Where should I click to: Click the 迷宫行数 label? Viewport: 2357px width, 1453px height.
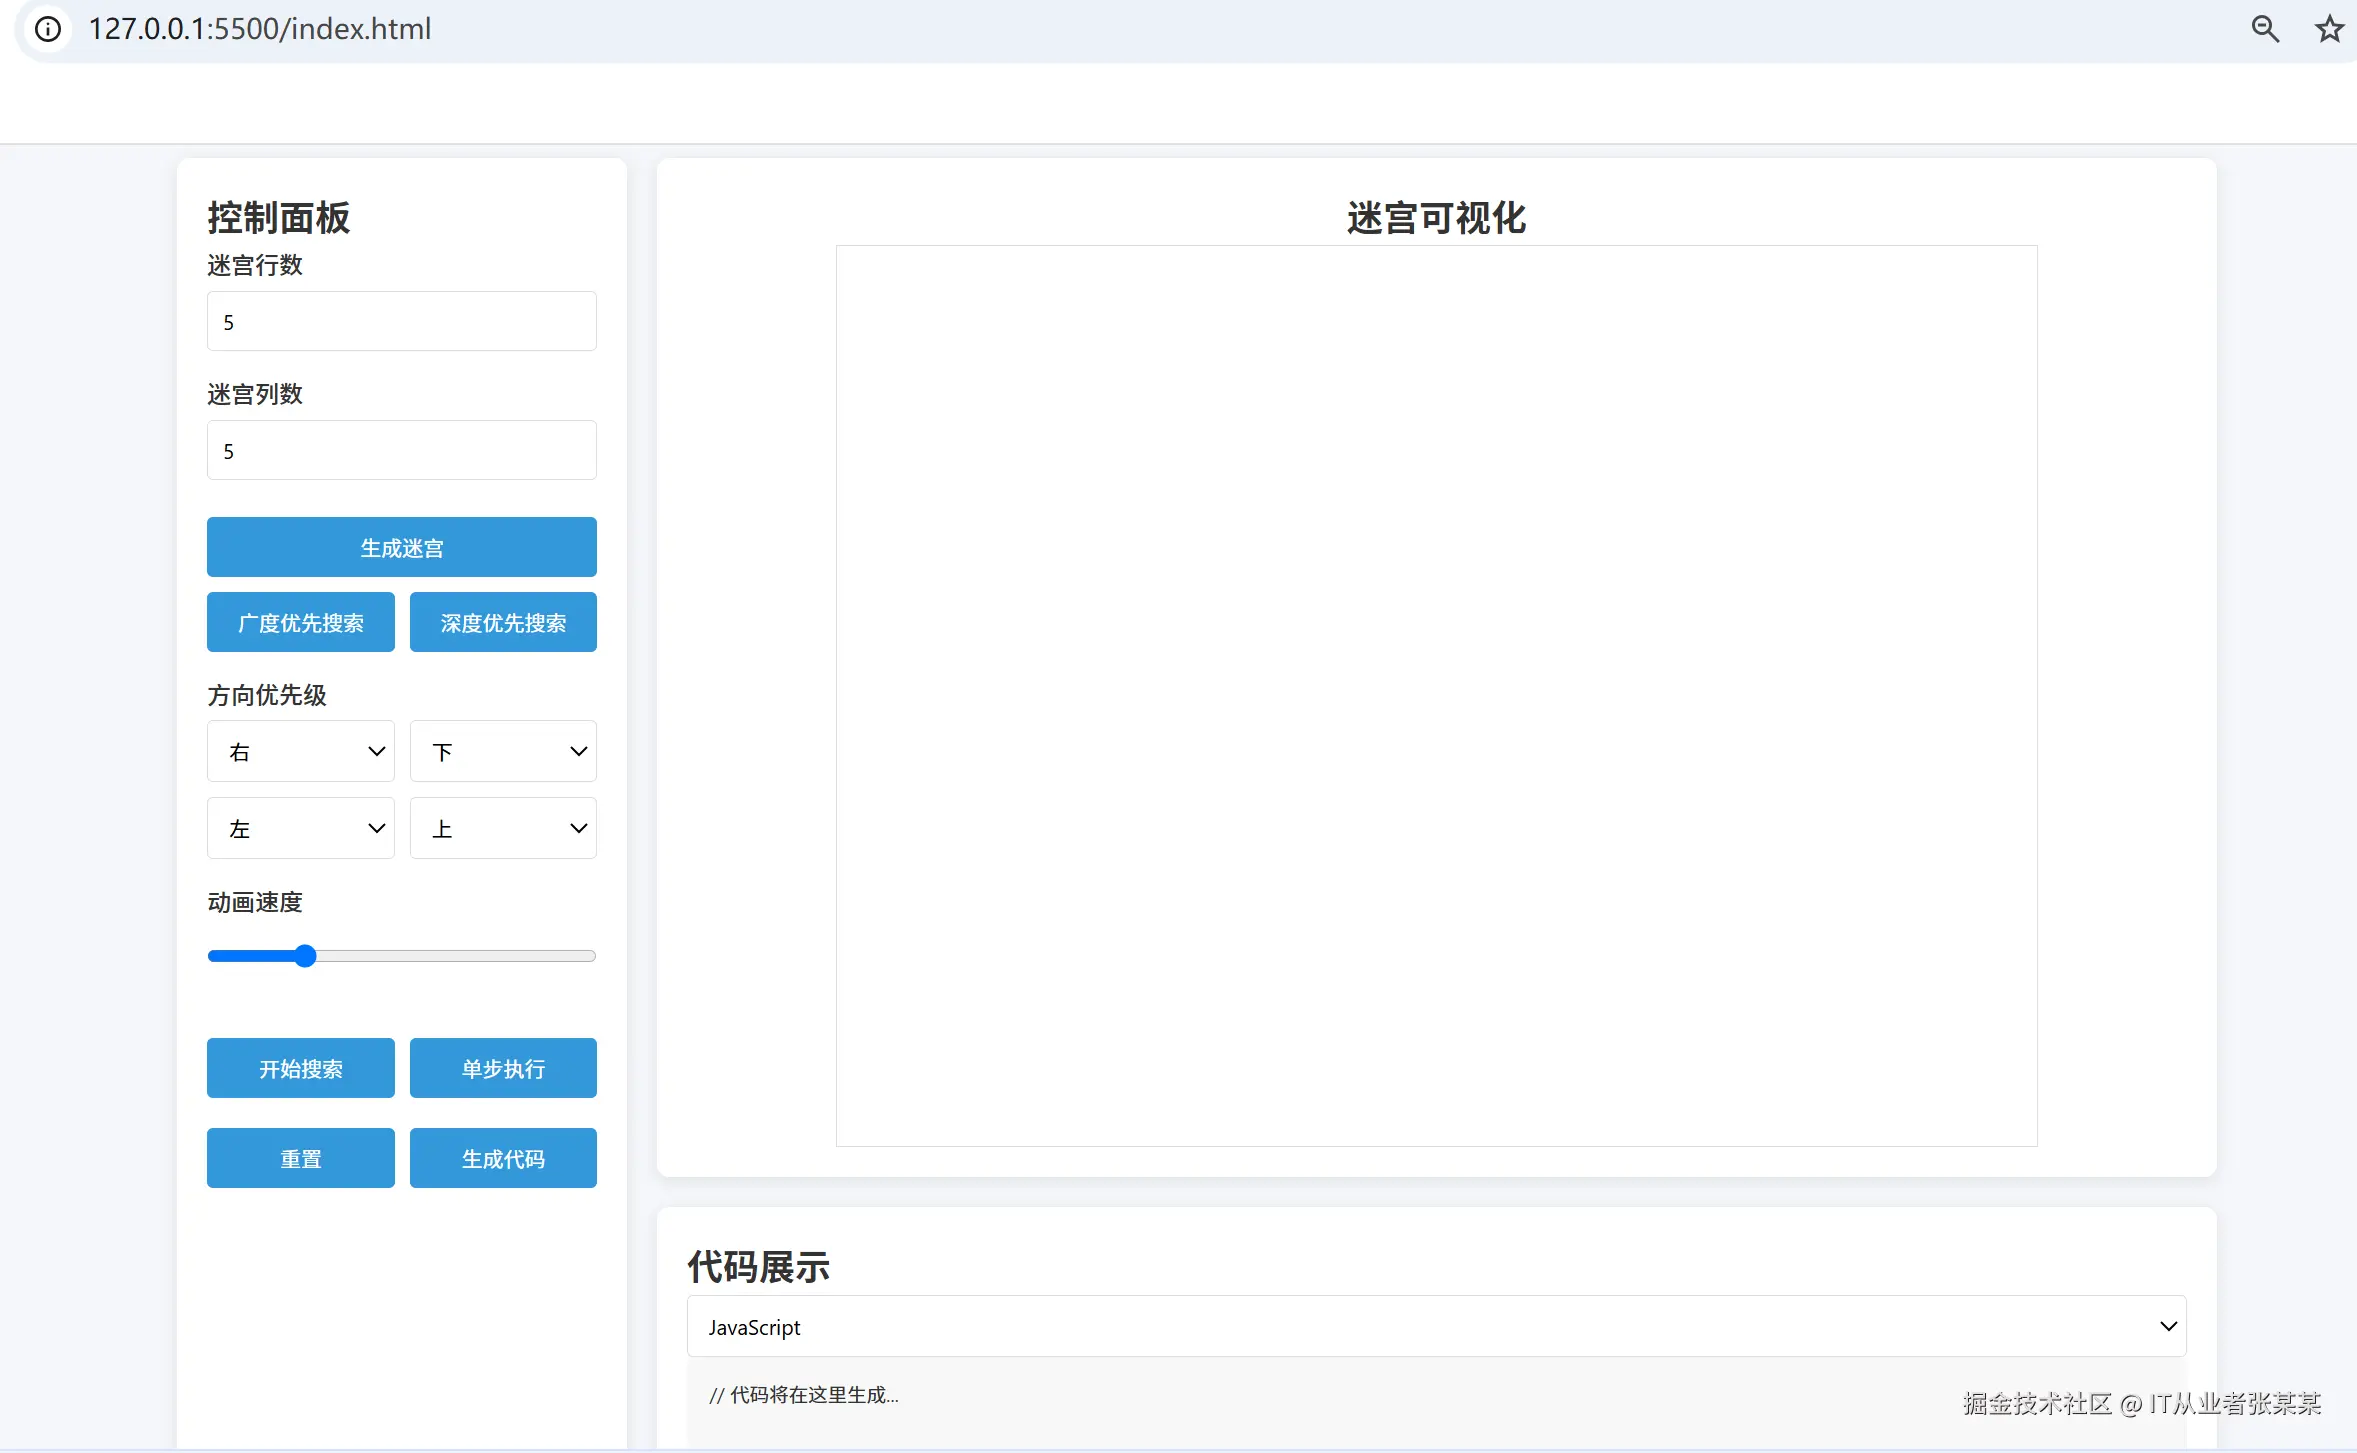point(255,265)
